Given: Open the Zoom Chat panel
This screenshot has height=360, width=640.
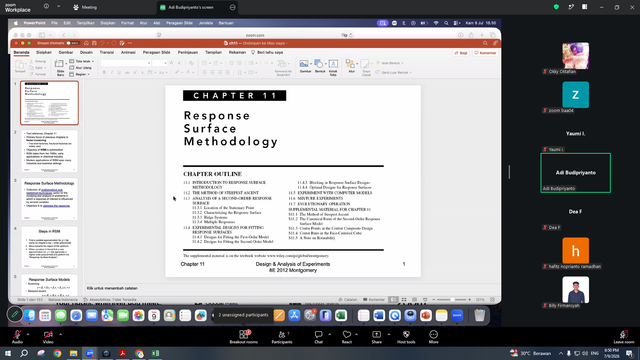Looking at the screenshot, I should pos(318,337).
